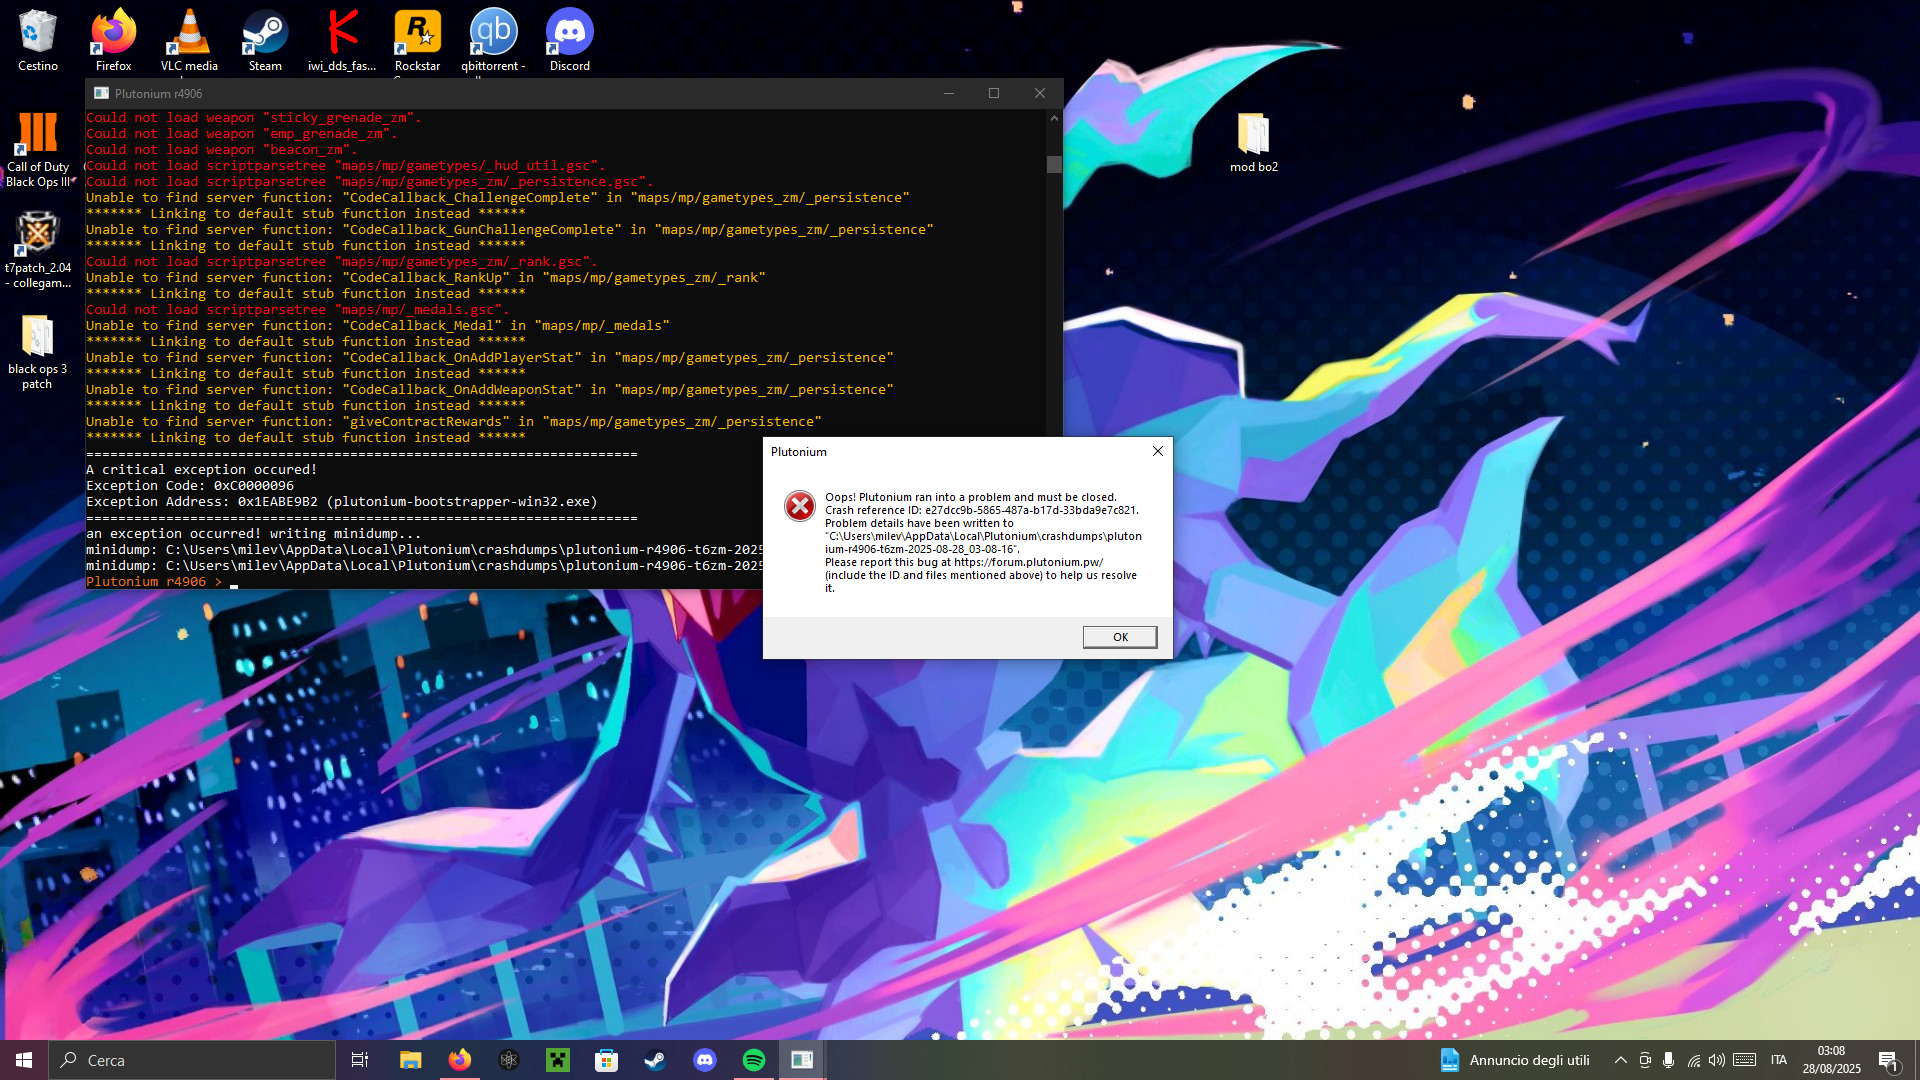The height and width of the screenshot is (1080, 1920).
Task: Launch Firefox from the desktop shortcut
Action: (x=113, y=40)
